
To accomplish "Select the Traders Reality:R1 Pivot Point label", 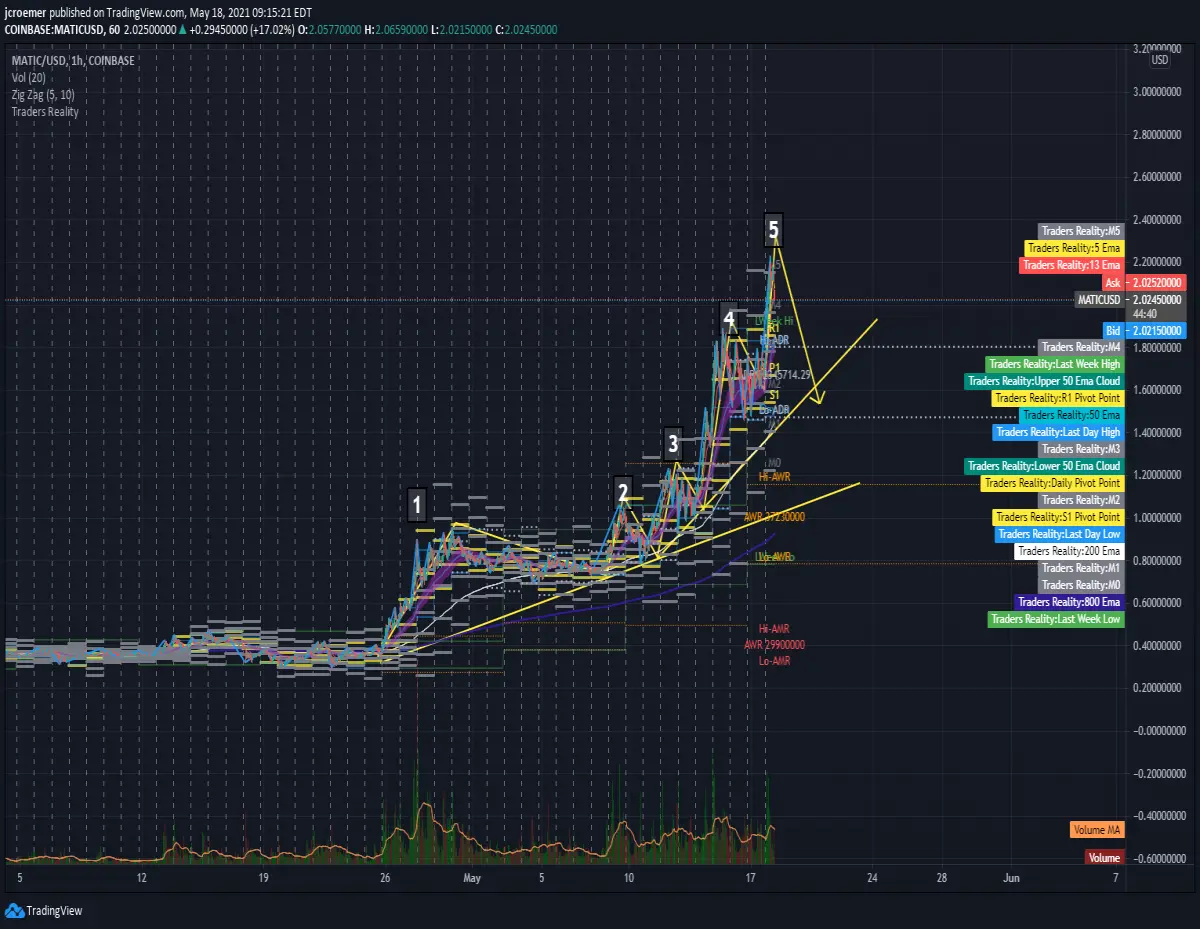I will 1059,398.
